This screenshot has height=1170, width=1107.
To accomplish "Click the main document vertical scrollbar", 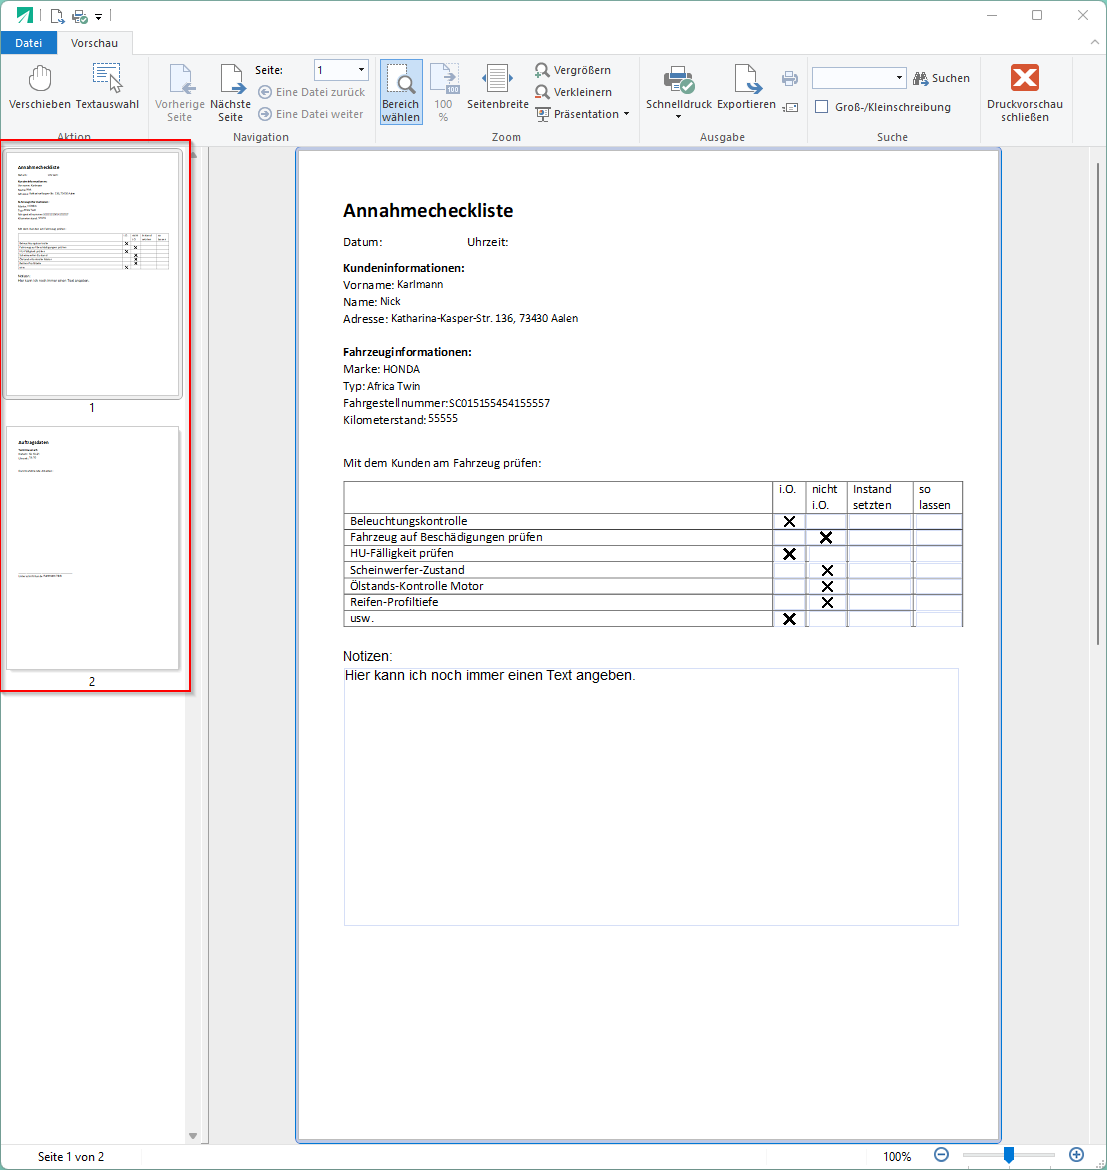I will 1098,403.
